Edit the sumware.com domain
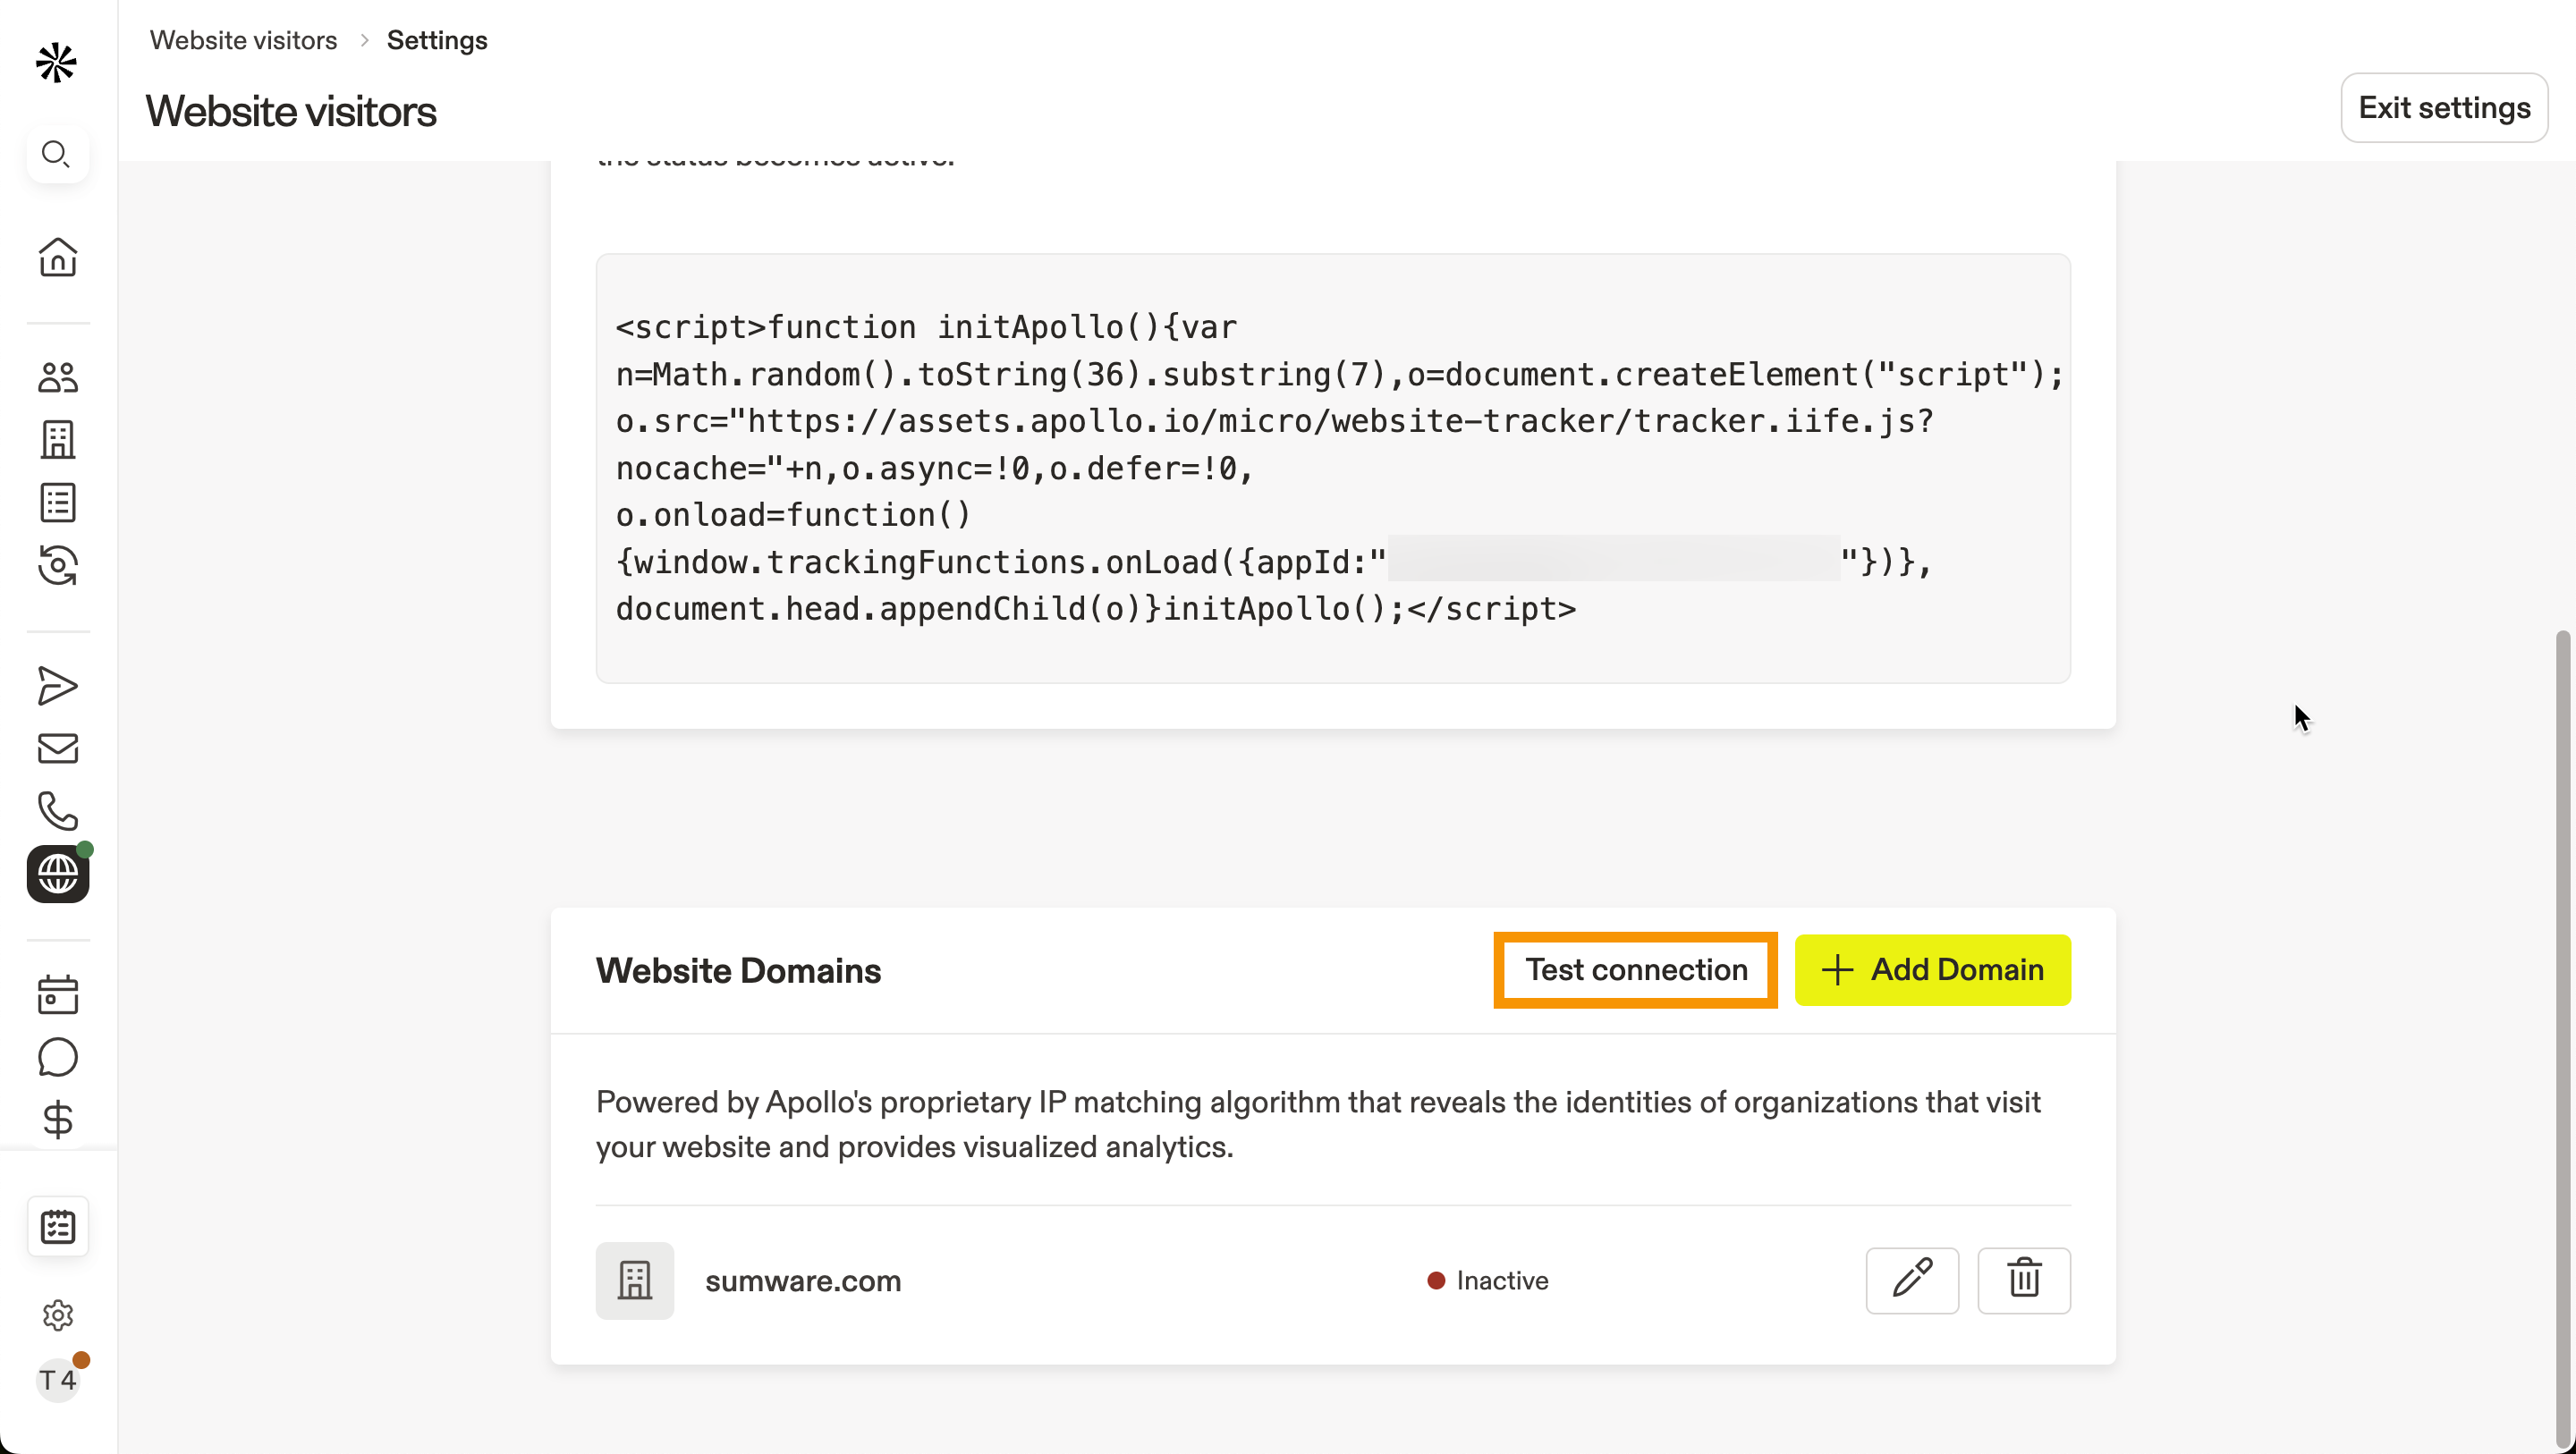Image resolution: width=2576 pixels, height=1454 pixels. [1911, 1280]
